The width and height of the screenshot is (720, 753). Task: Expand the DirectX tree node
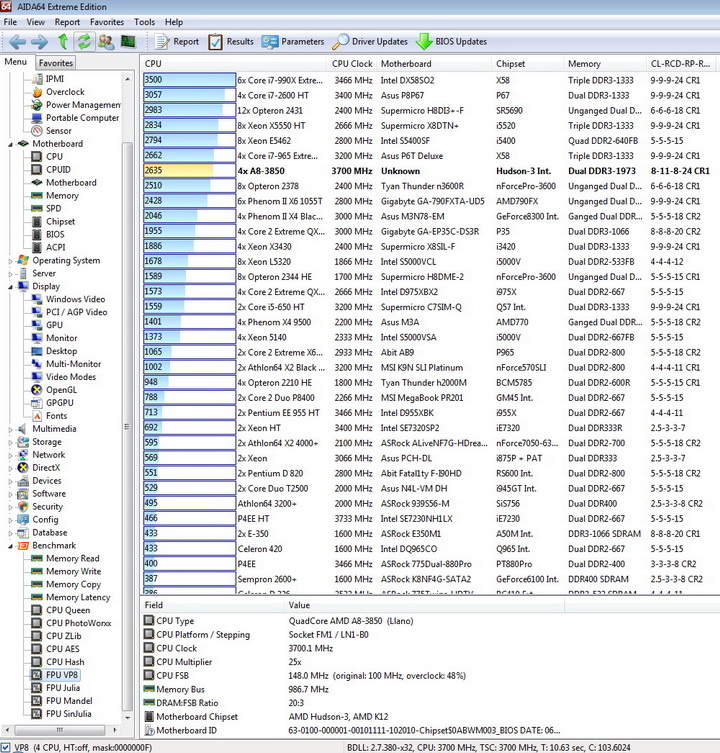[x=11, y=468]
